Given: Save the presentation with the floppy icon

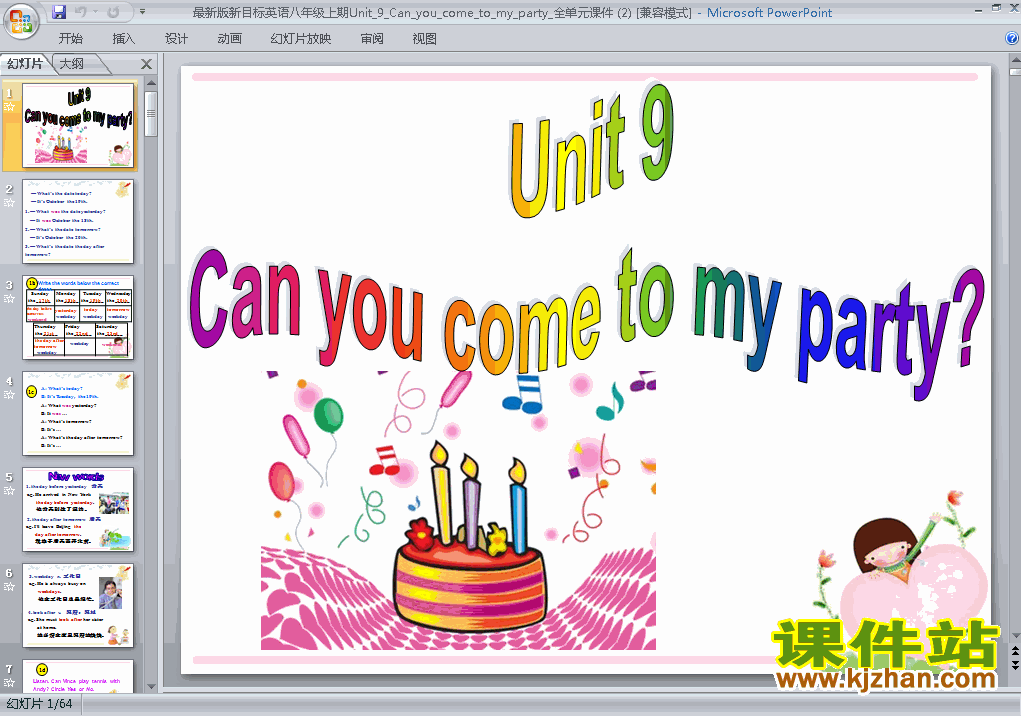Looking at the screenshot, I should coord(59,12).
